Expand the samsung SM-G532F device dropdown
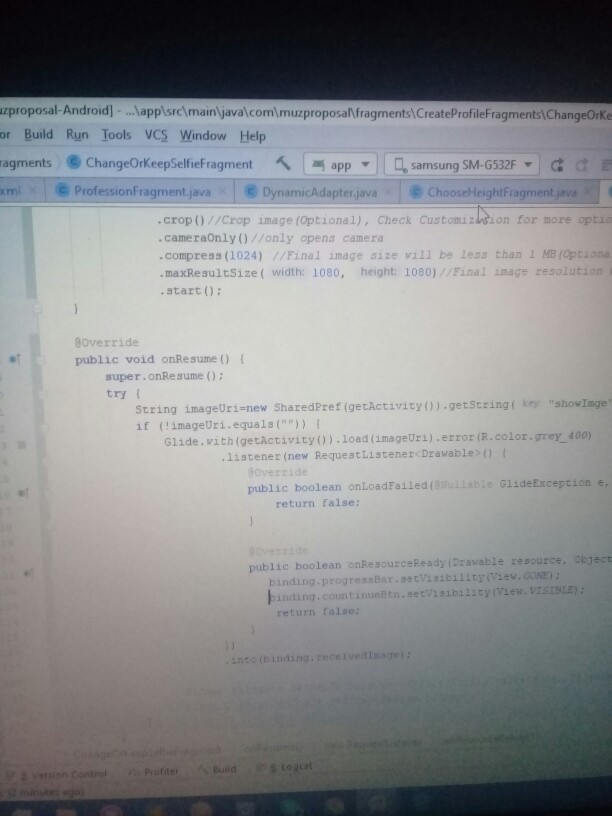This screenshot has height=816, width=612. 465,165
